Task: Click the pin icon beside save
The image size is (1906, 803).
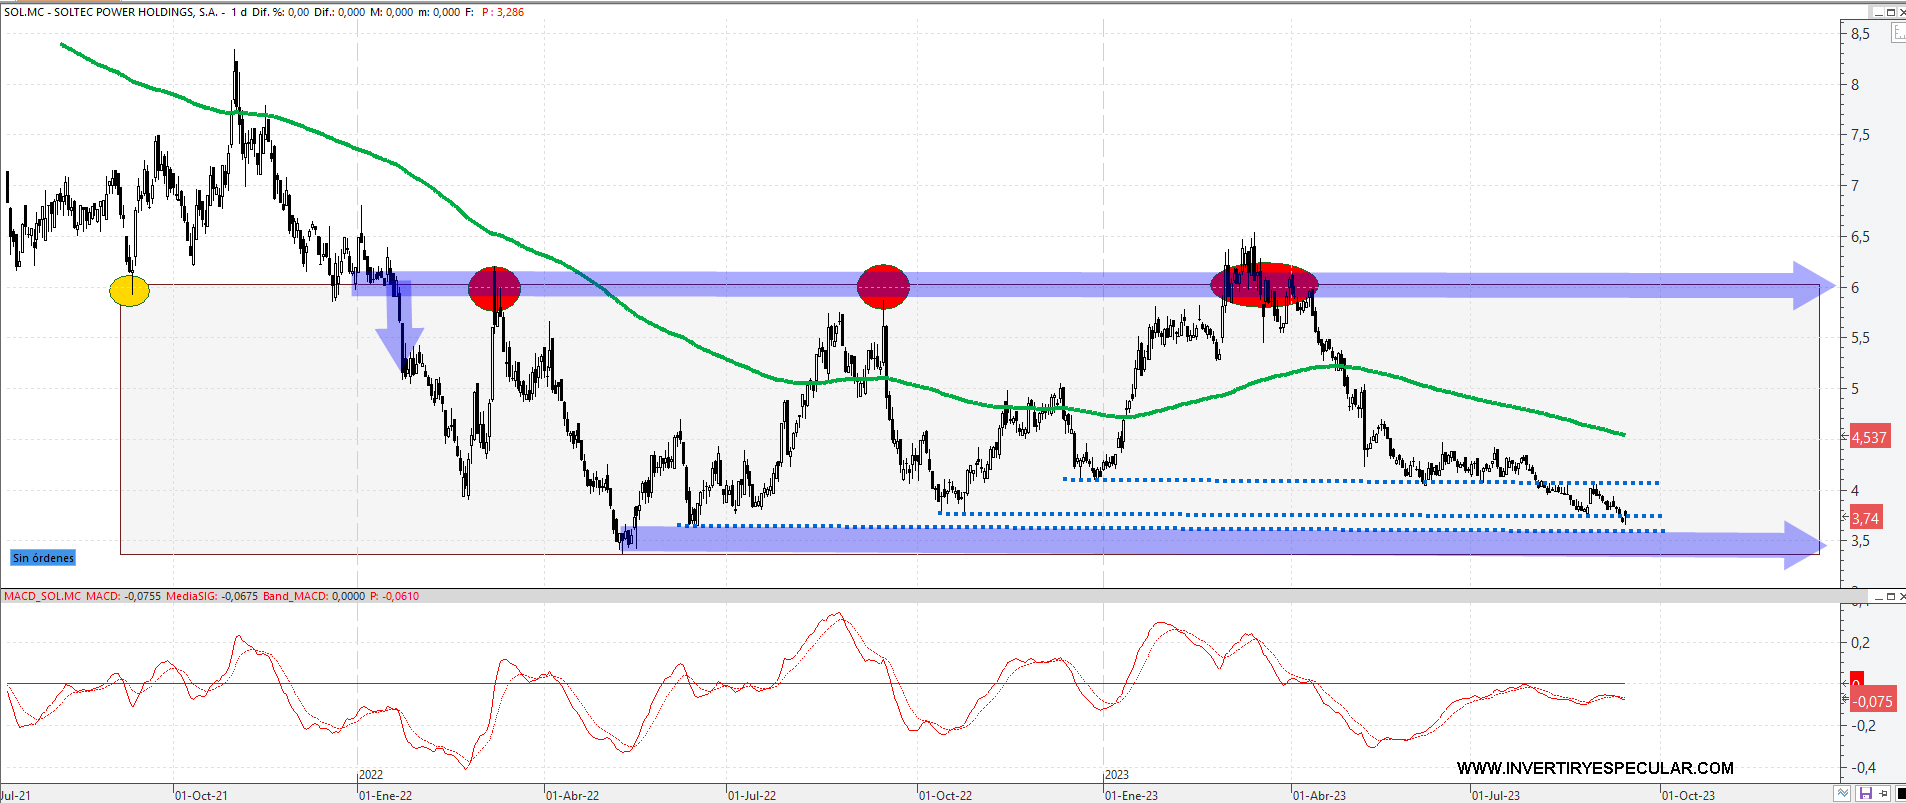Action: pyautogui.click(x=1883, y=793)
